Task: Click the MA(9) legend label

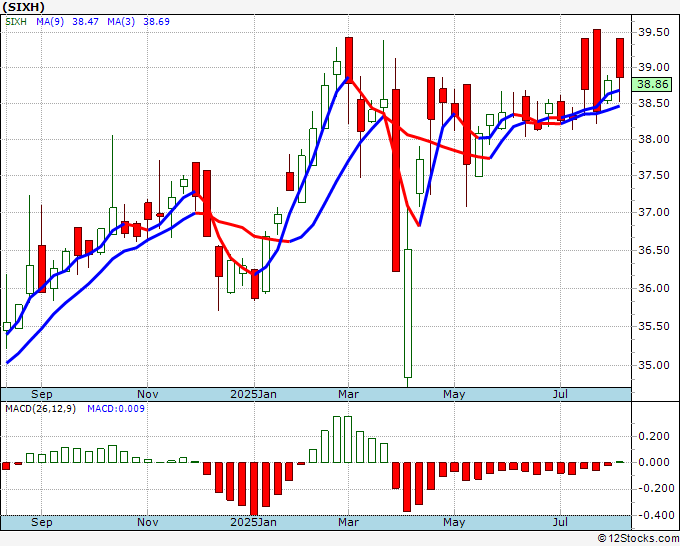Action: (50, 22)
